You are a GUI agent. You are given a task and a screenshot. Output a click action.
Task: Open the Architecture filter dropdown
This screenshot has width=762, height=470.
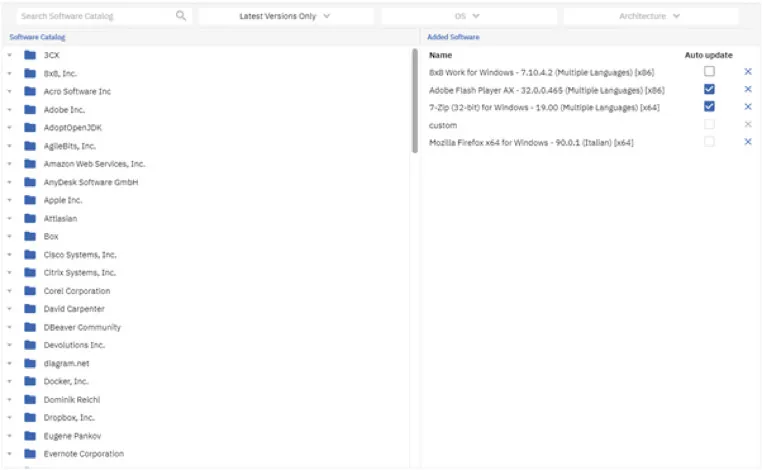coord(649,16)
